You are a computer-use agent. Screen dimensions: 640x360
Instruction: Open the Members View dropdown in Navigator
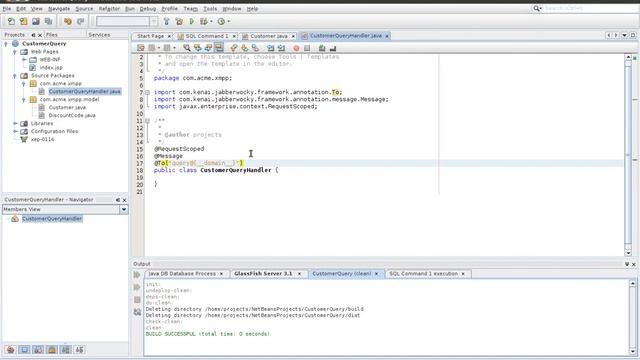pyautogui.click(x=124, y=209)
